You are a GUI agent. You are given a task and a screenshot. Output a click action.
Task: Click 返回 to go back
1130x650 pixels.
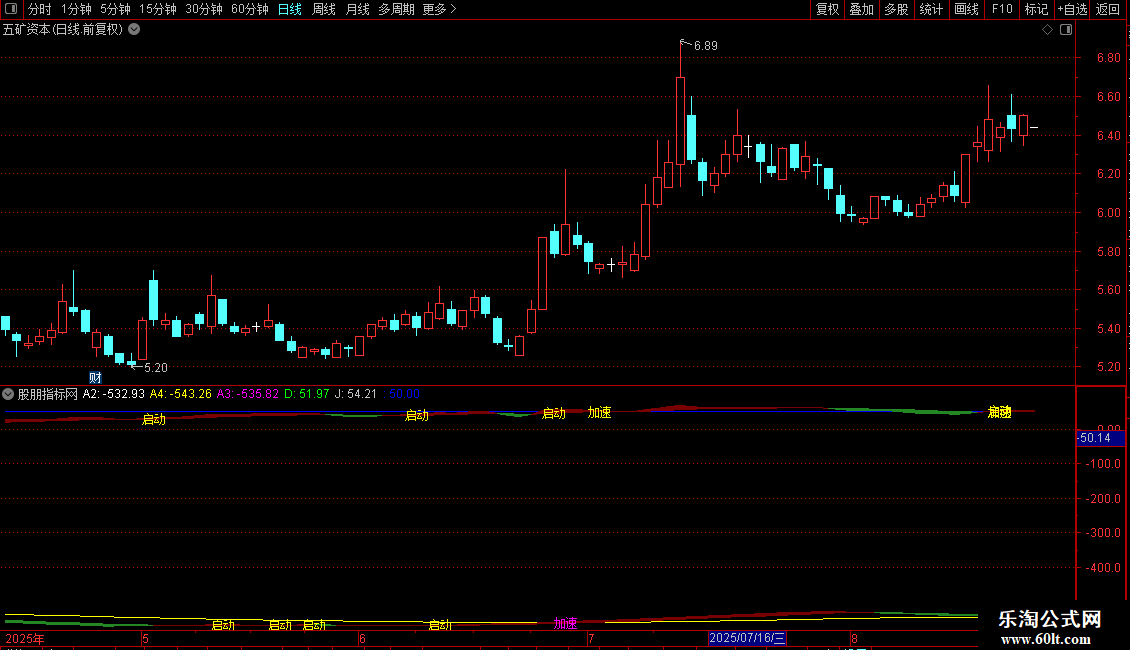coord(1108,9)
